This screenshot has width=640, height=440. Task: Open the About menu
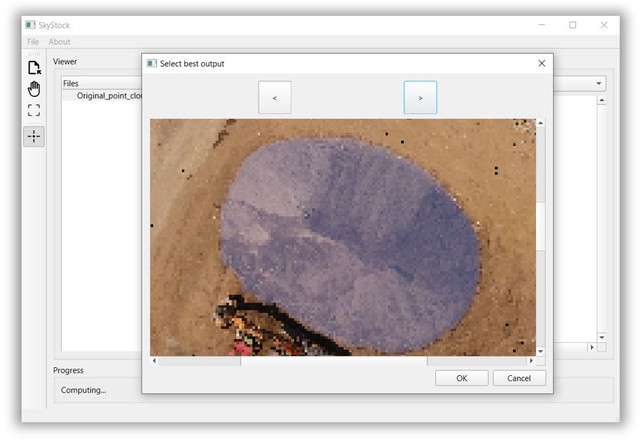(60, 42)
